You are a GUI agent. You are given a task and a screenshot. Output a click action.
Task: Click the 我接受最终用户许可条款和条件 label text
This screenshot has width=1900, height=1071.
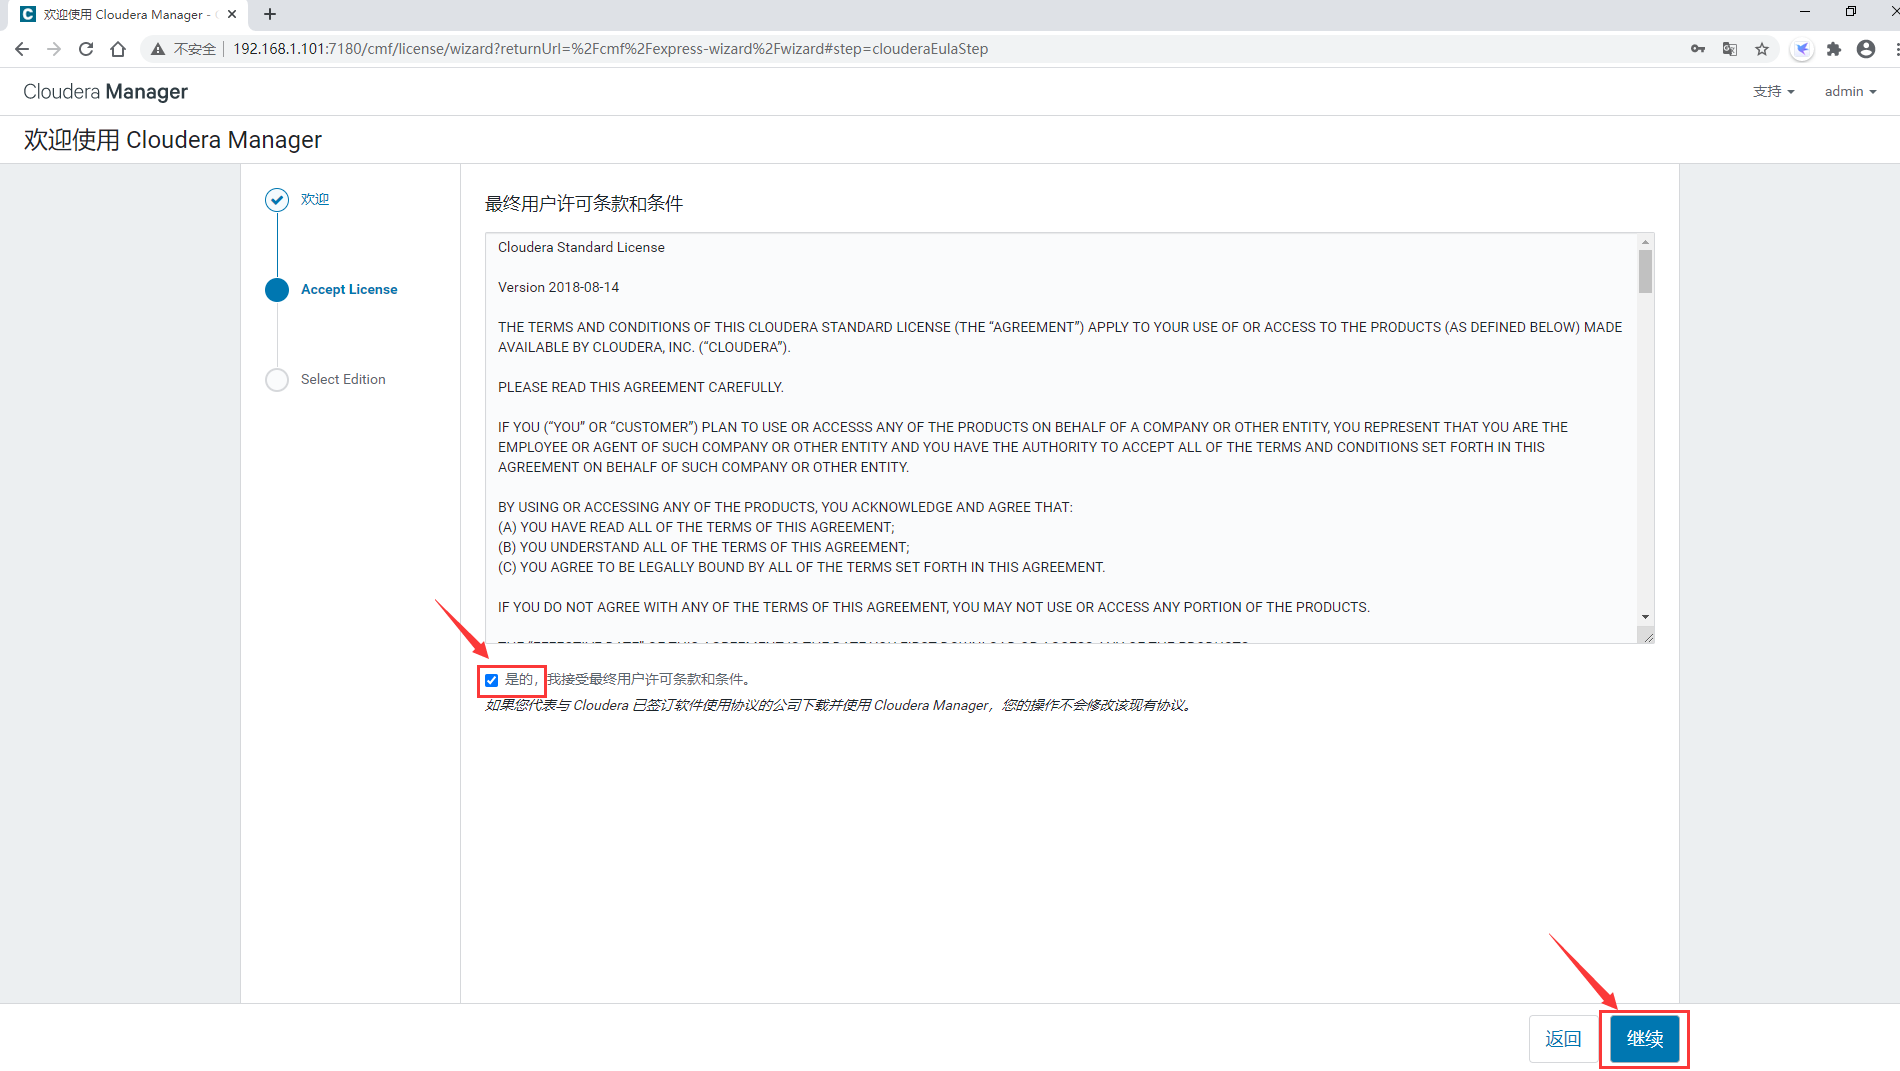click(x=649, y=679)
